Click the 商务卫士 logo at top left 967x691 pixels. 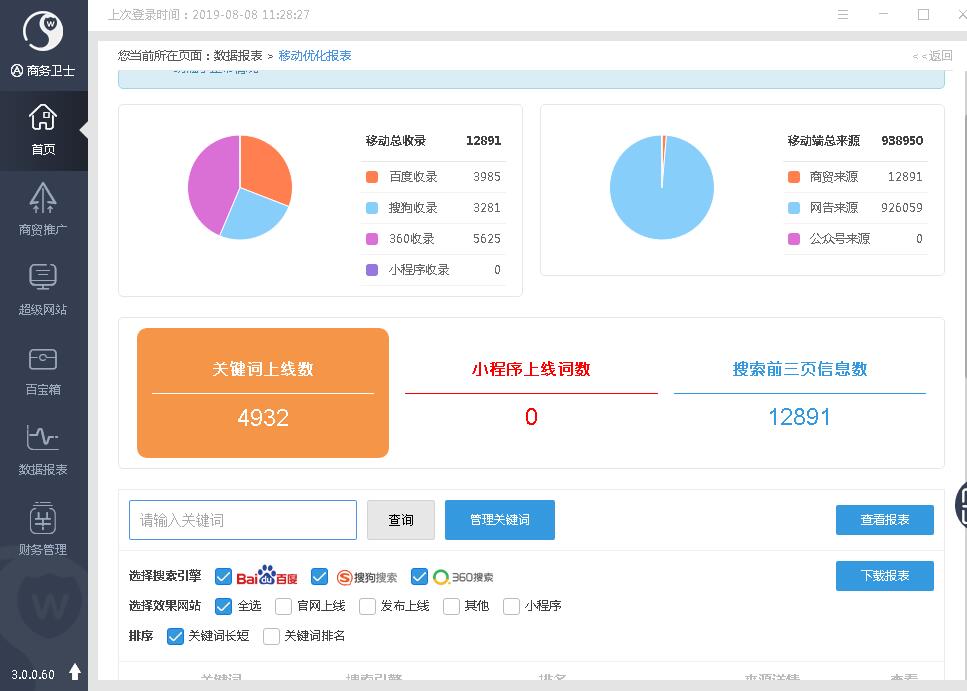click(43, 33)
